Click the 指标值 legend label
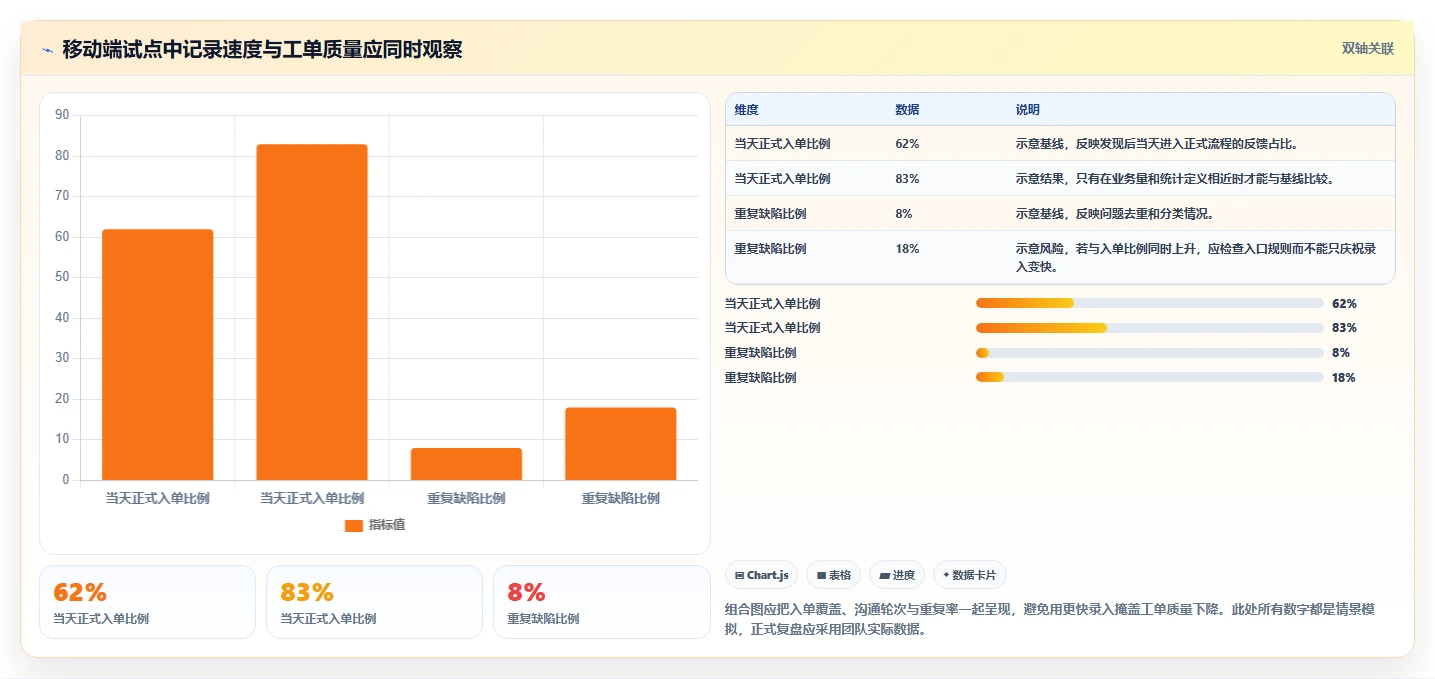 (387, 525)
